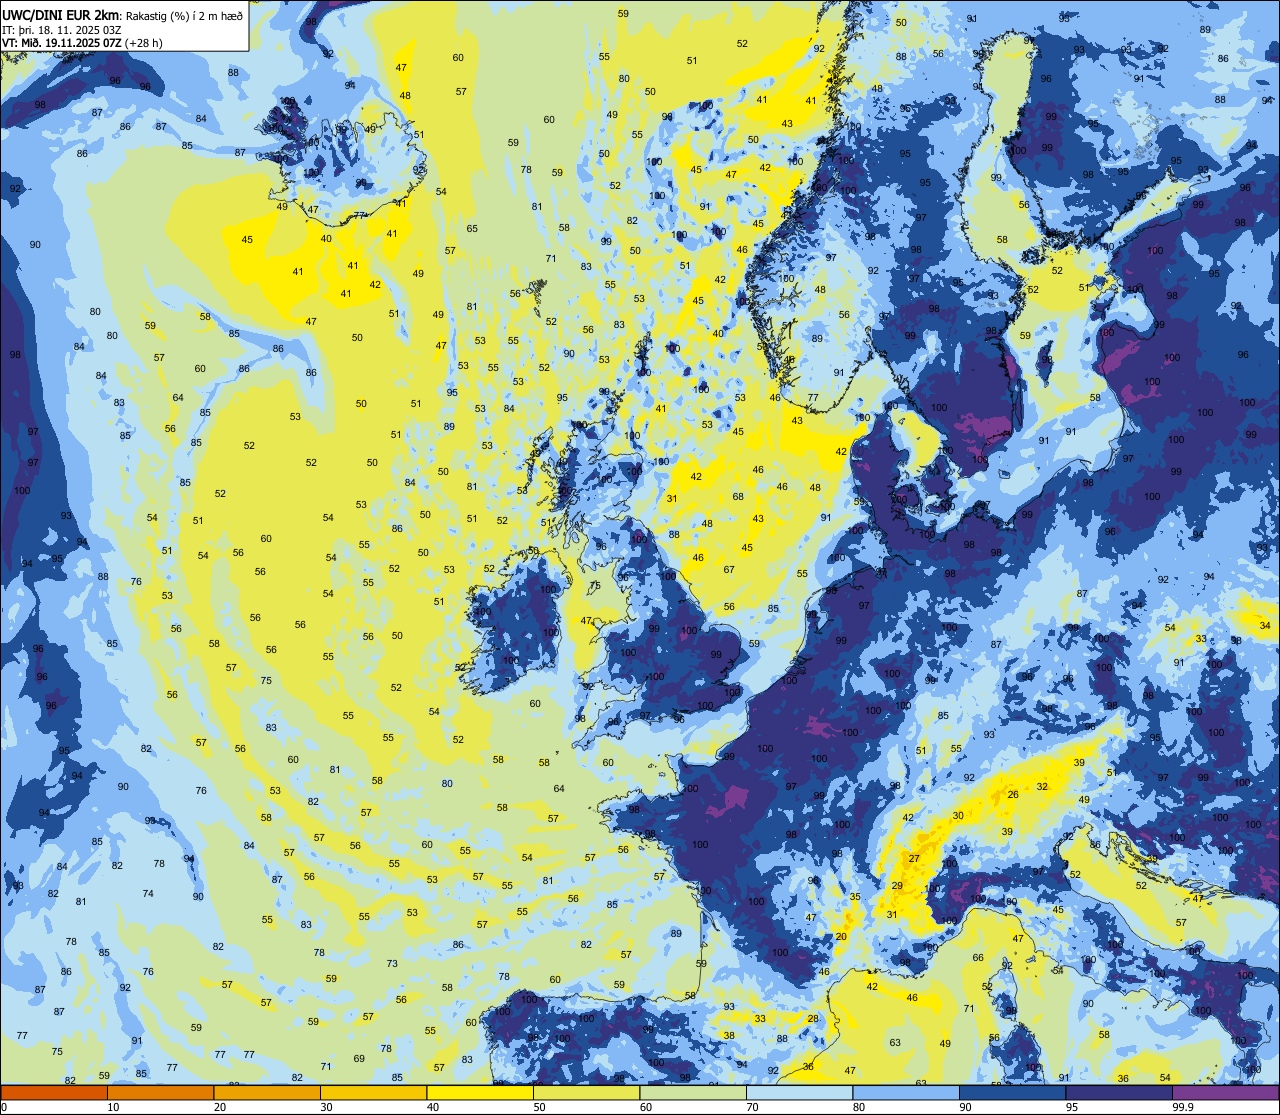The height and width of the screenshot is (1115, 1280).
Task: Click the purple above-99.9 legend swatch
Action: 1225,1092
